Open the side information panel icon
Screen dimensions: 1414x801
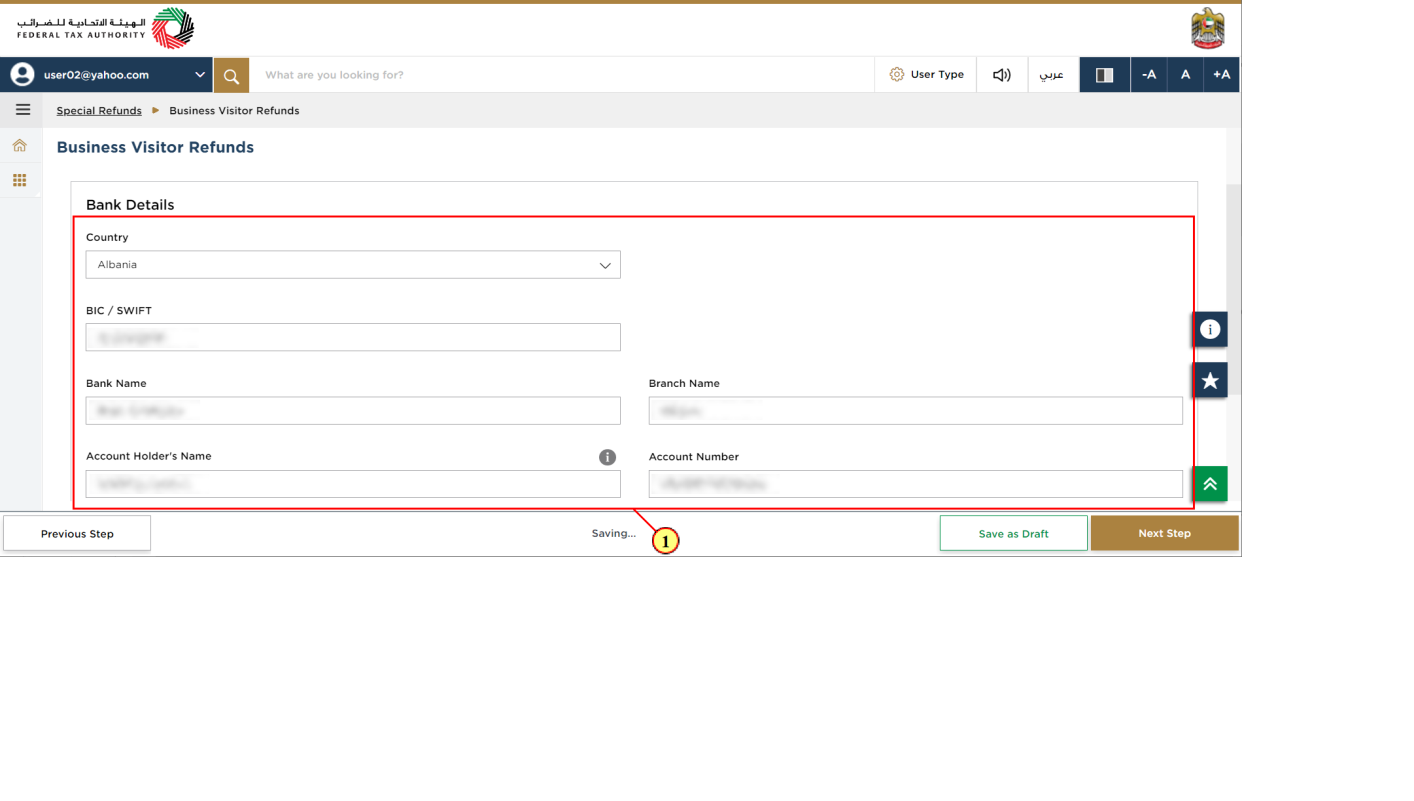coord(1210,329)
